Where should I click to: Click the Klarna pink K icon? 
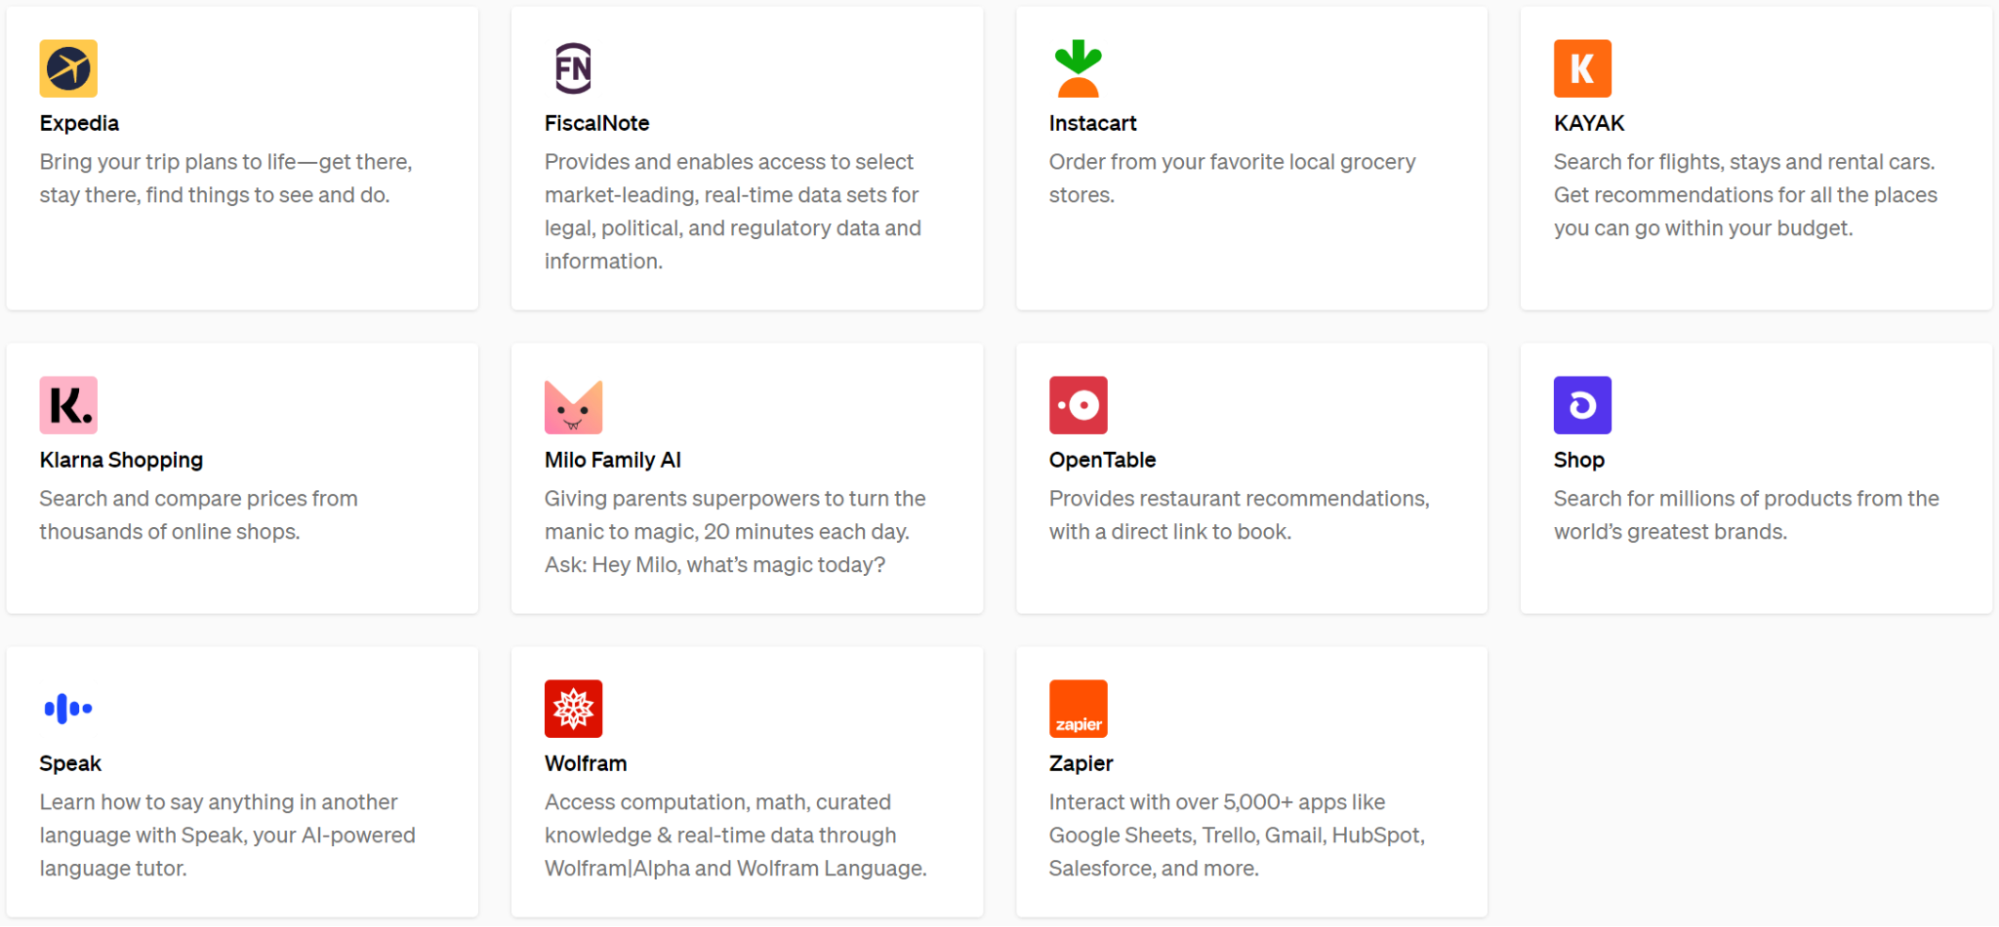click(68, 405)
